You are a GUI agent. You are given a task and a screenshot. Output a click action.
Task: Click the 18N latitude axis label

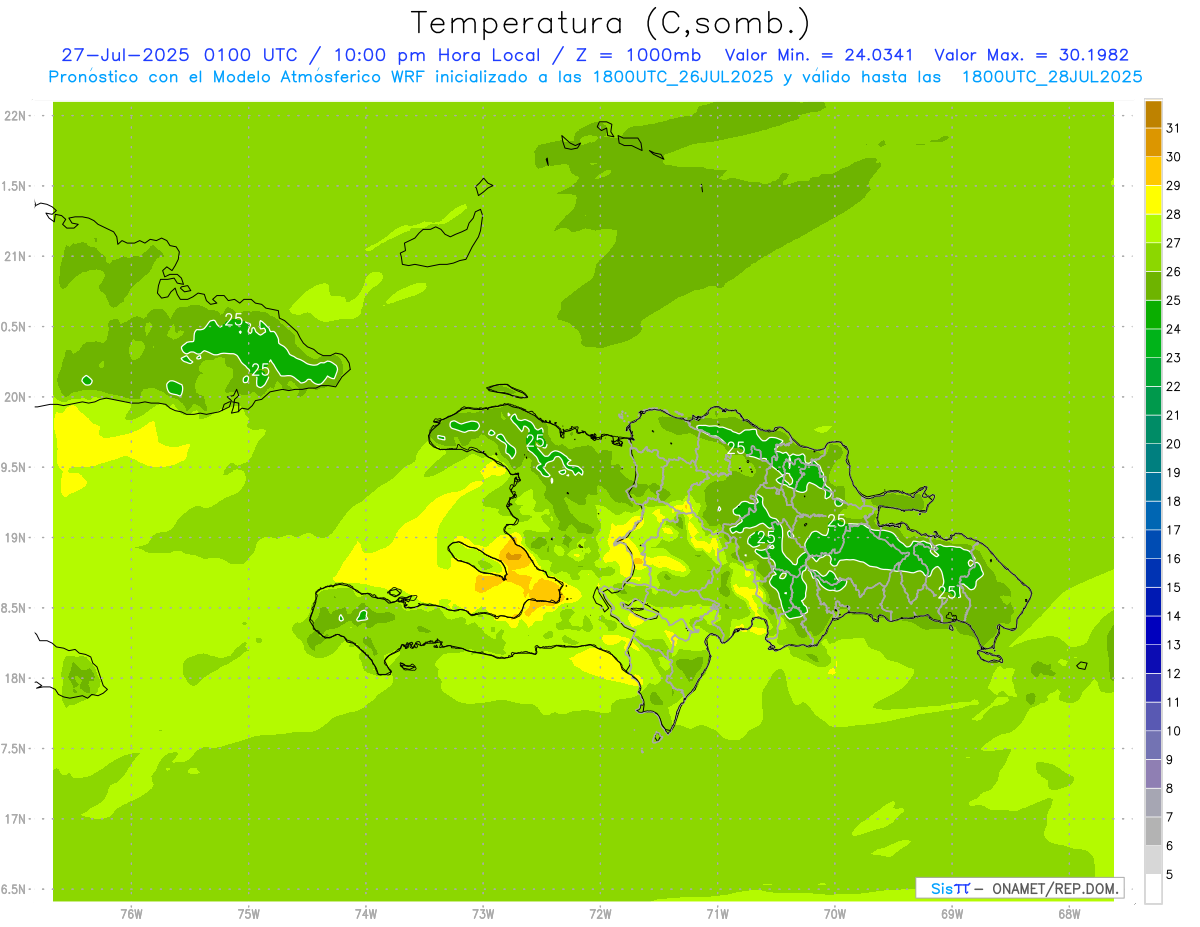(15, 678)
